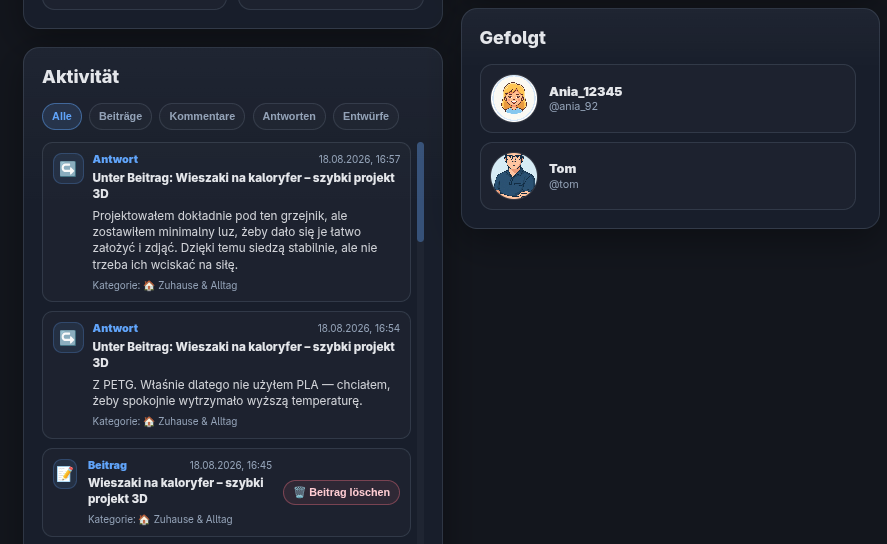Click the Aktivität heading
Viewport: 887px width, 544px height.
(x=81, y=77)
